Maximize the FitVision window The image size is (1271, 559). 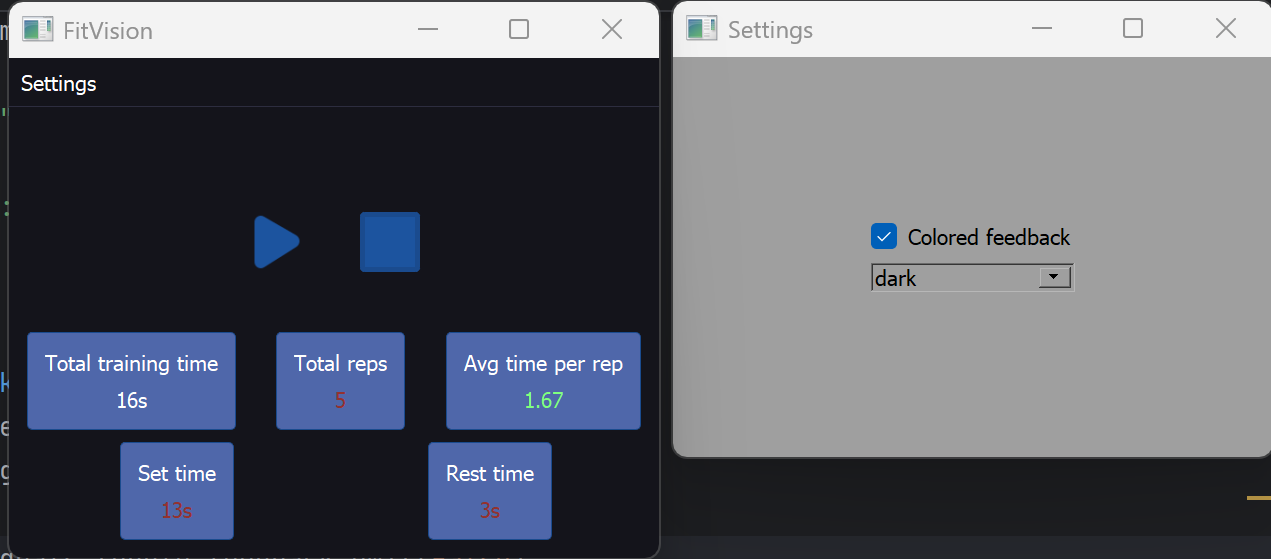click(x=519, y=29)
